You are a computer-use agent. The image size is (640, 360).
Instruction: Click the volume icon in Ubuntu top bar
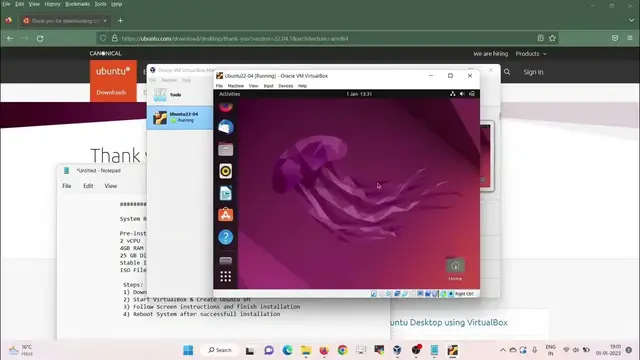tap(462, 94)
